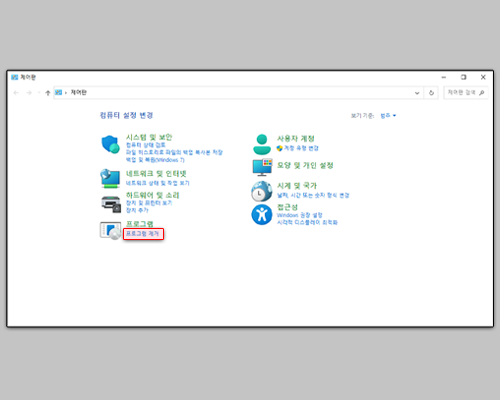The width and height of the screenshot is (500, 400).
Task: Open the file history backup link
Action: [174, 152]
